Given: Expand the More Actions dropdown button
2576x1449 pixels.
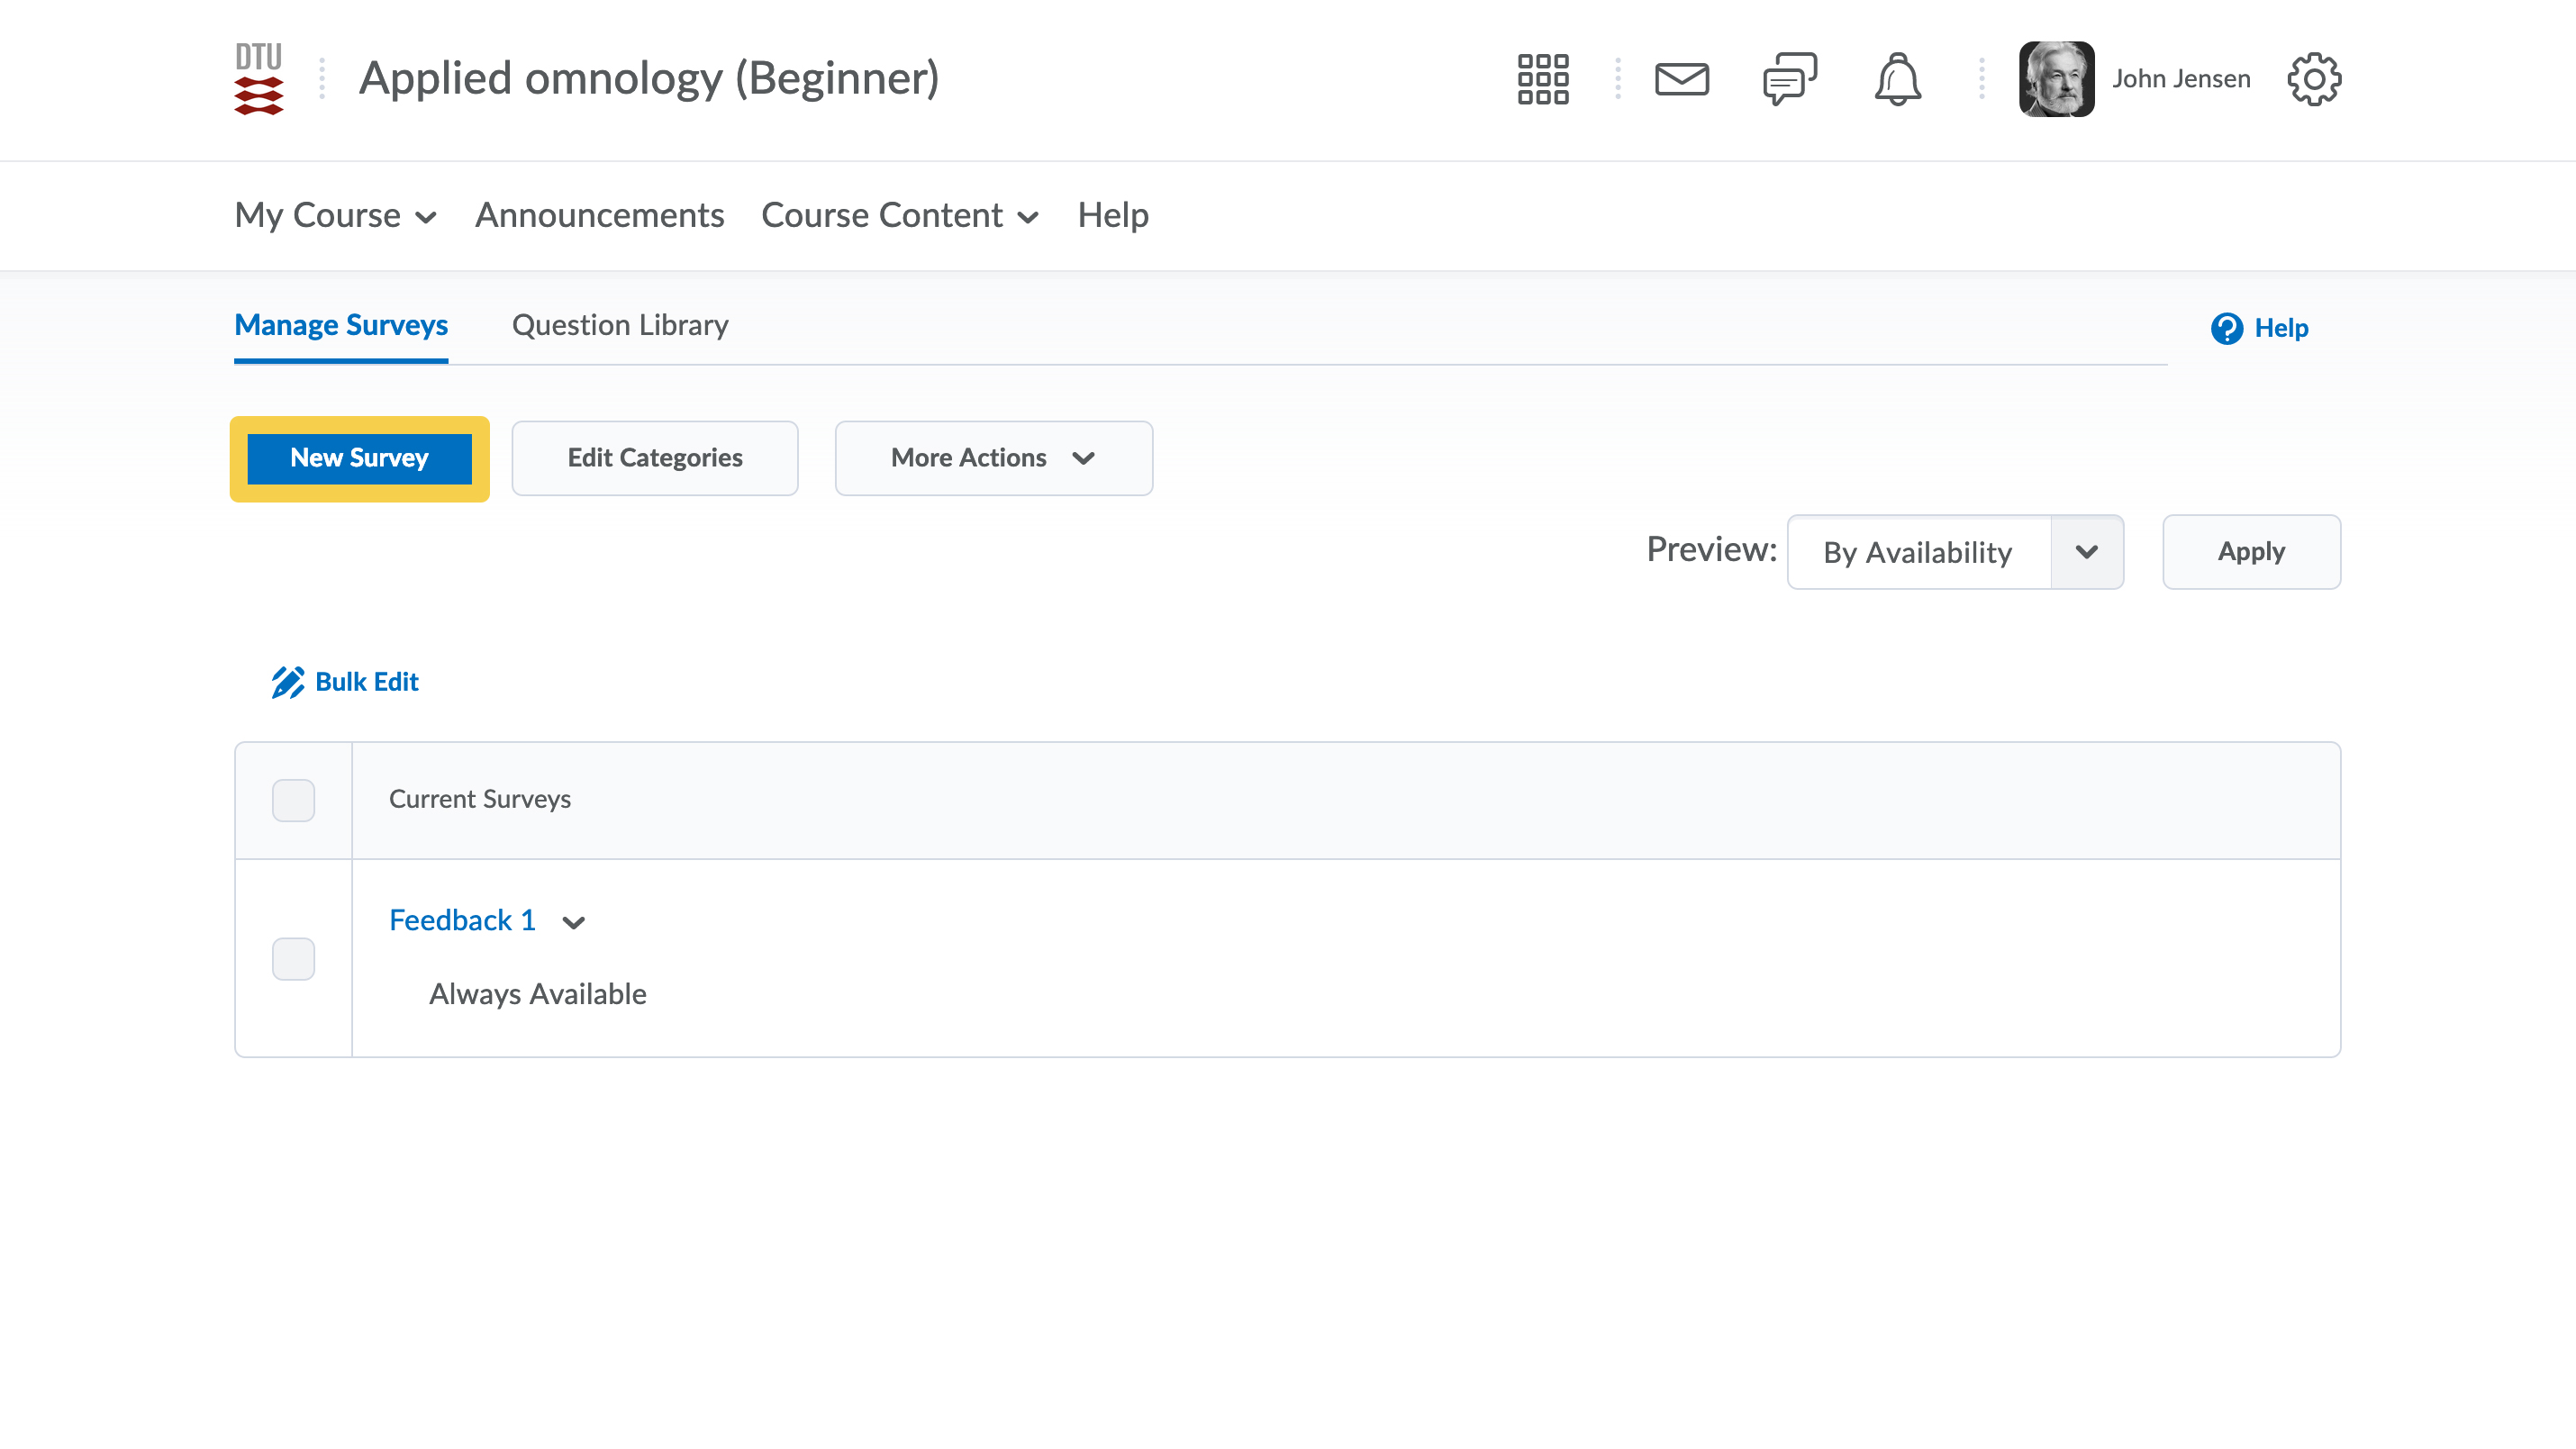Looking at the screenshot, I should pos(993,458).
